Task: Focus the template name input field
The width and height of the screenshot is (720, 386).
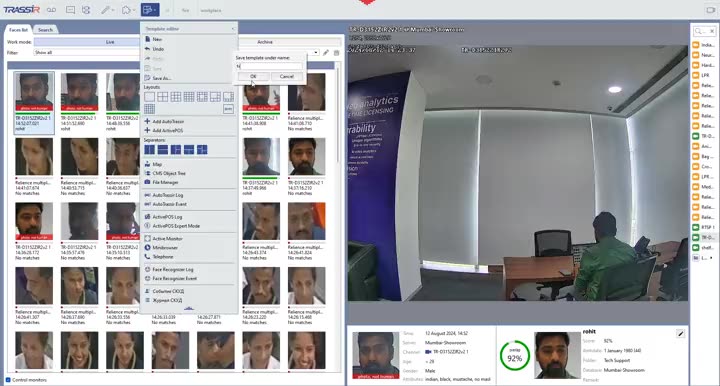Action: click(x=270, y=66)
